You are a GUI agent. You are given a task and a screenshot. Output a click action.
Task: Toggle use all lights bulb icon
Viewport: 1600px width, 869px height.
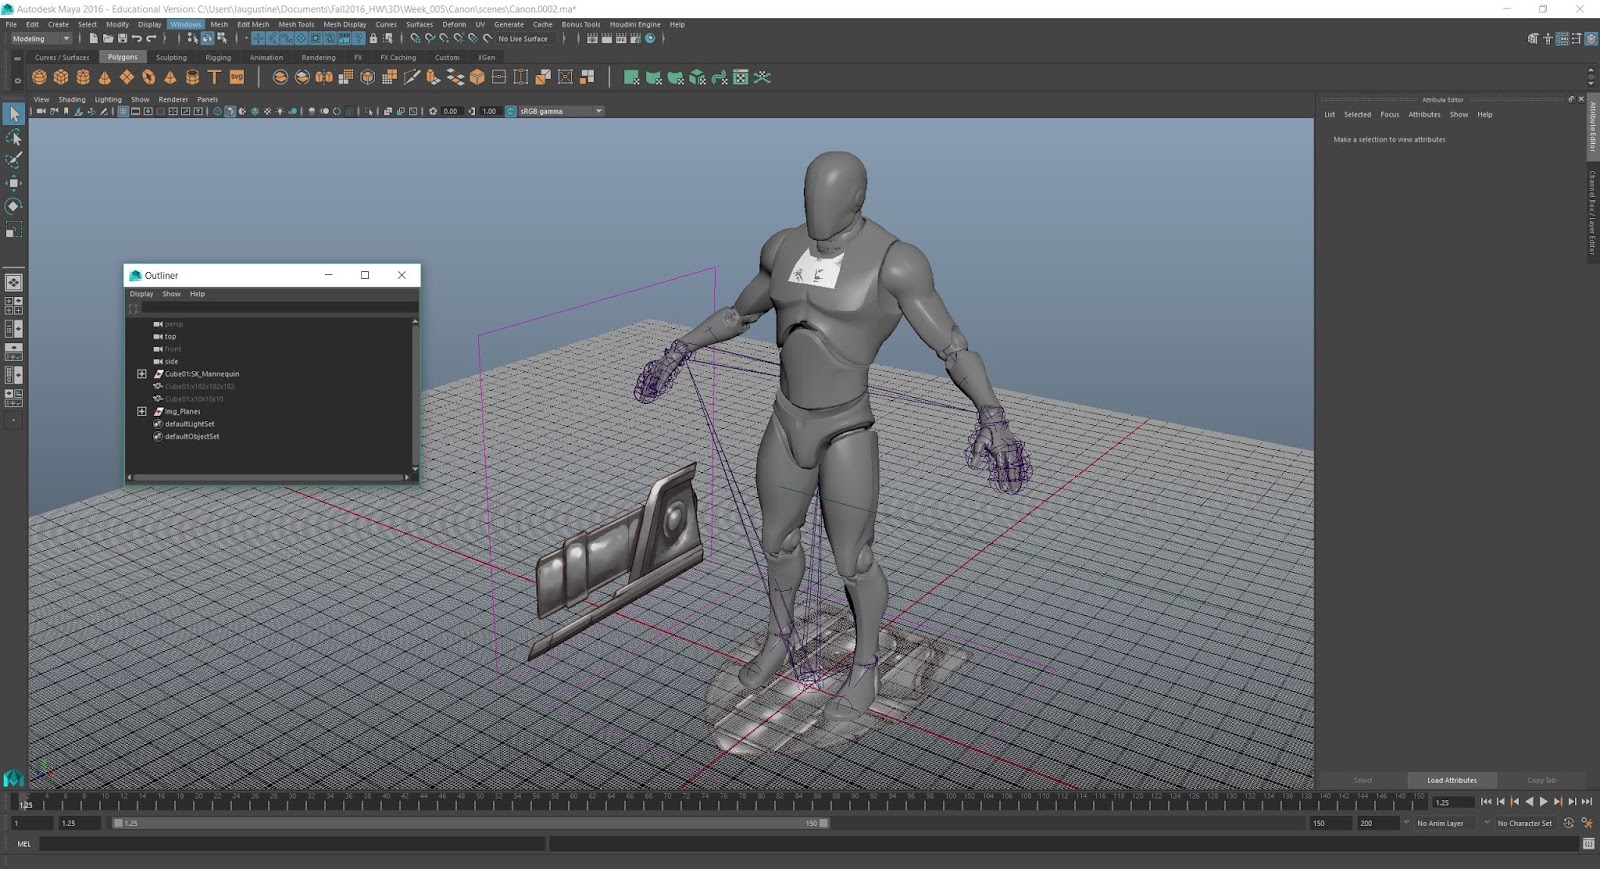tap(280, 111)
